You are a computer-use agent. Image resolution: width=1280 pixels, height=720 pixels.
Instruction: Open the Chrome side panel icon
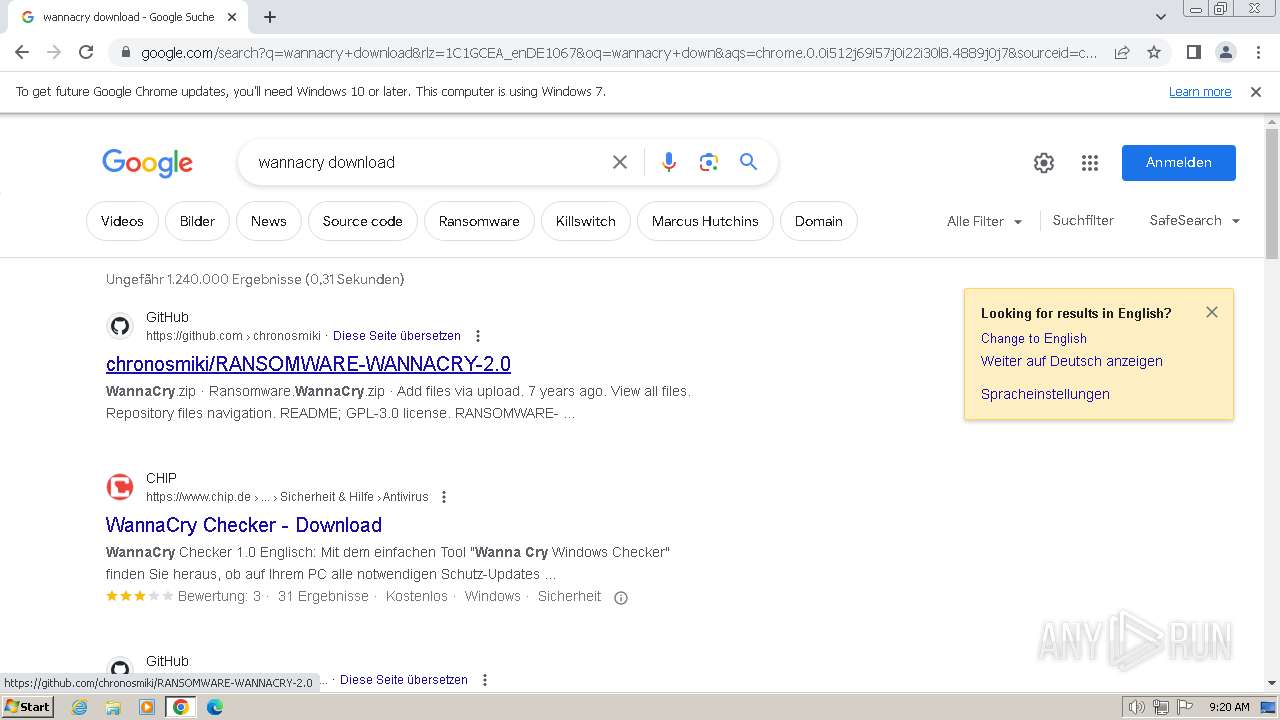[x=1193, y=52]
